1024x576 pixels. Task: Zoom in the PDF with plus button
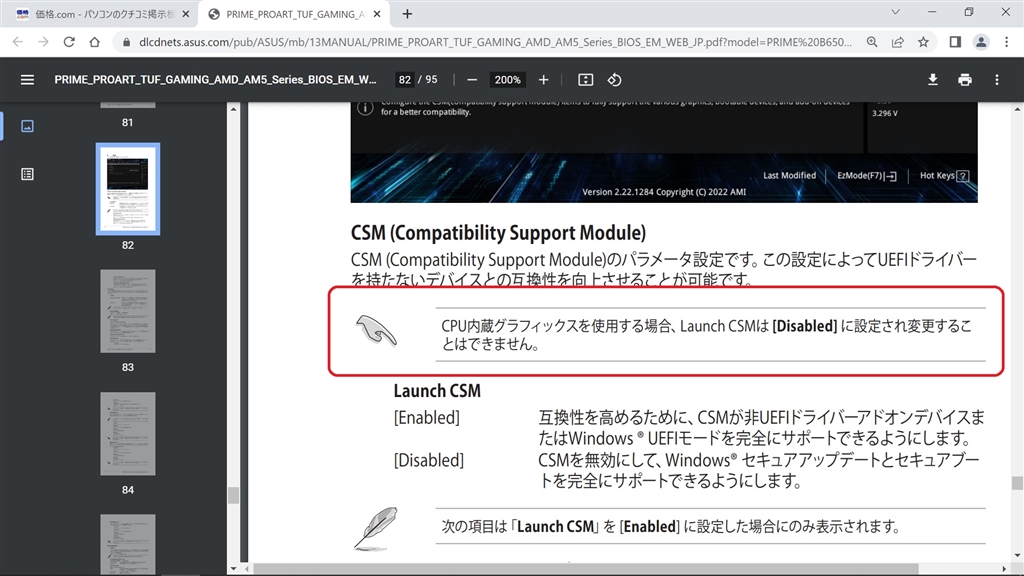[x=543, y=80]
